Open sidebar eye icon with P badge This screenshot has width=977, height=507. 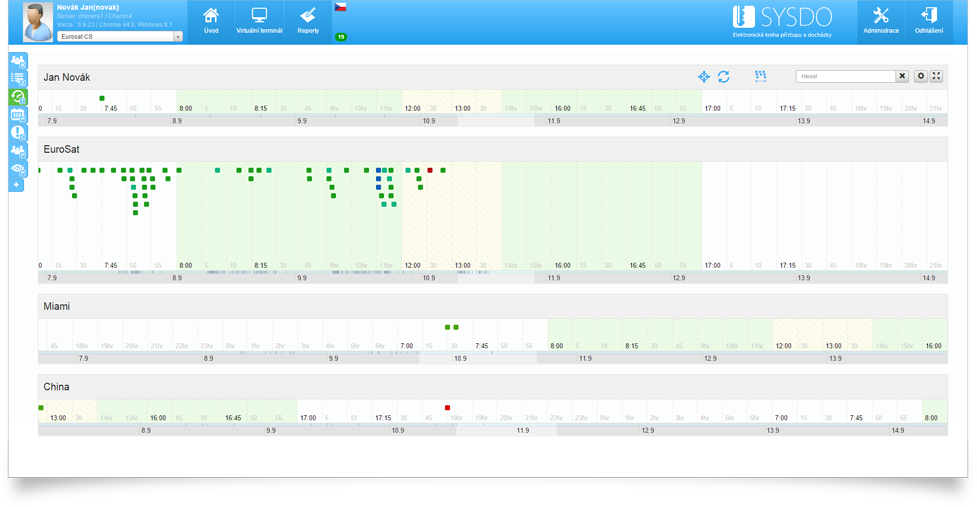[18, 169]
